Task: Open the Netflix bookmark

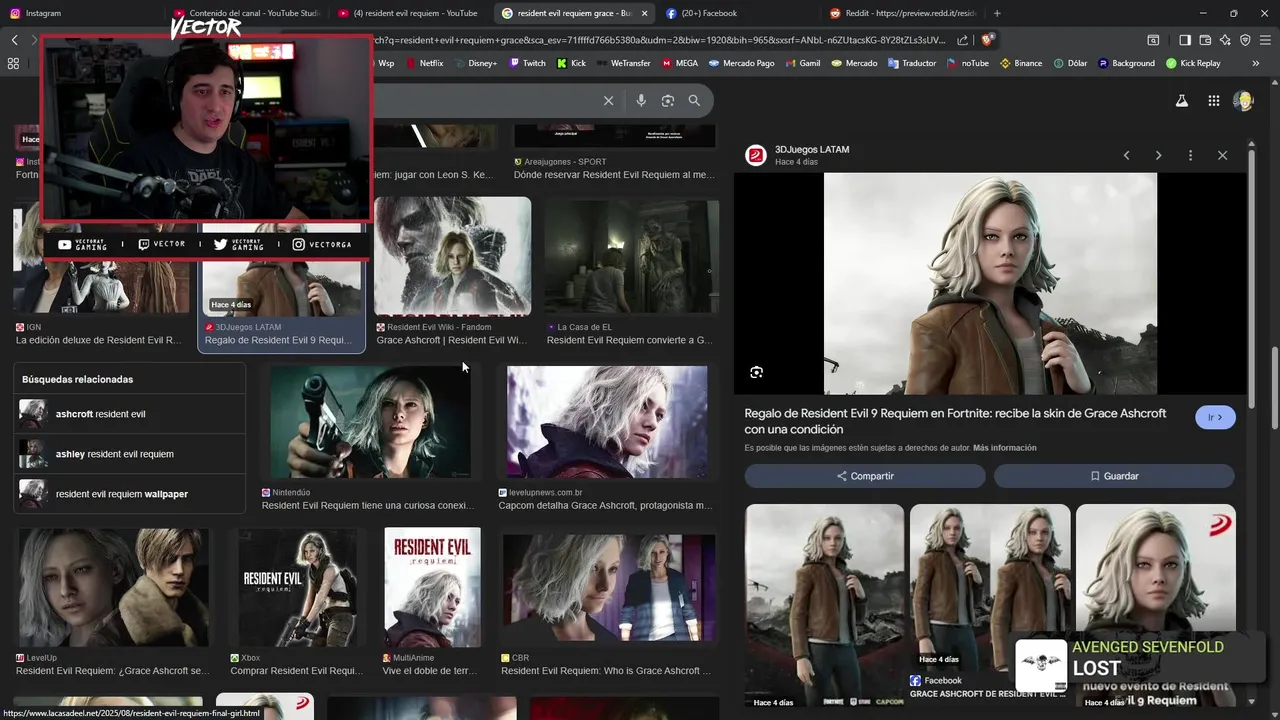Action: (424, 63)
